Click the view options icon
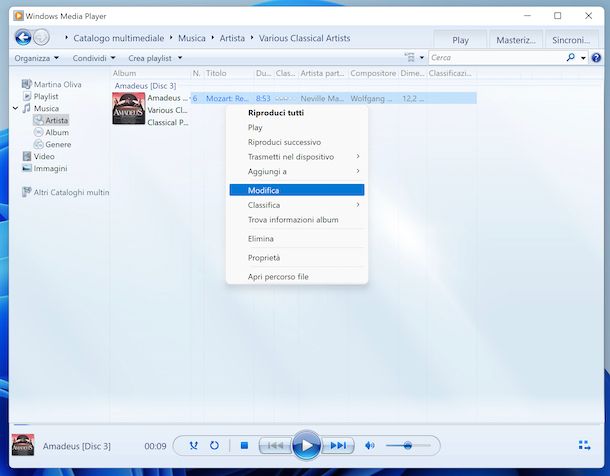Screen dimensions: 610x476 (410, 58)
